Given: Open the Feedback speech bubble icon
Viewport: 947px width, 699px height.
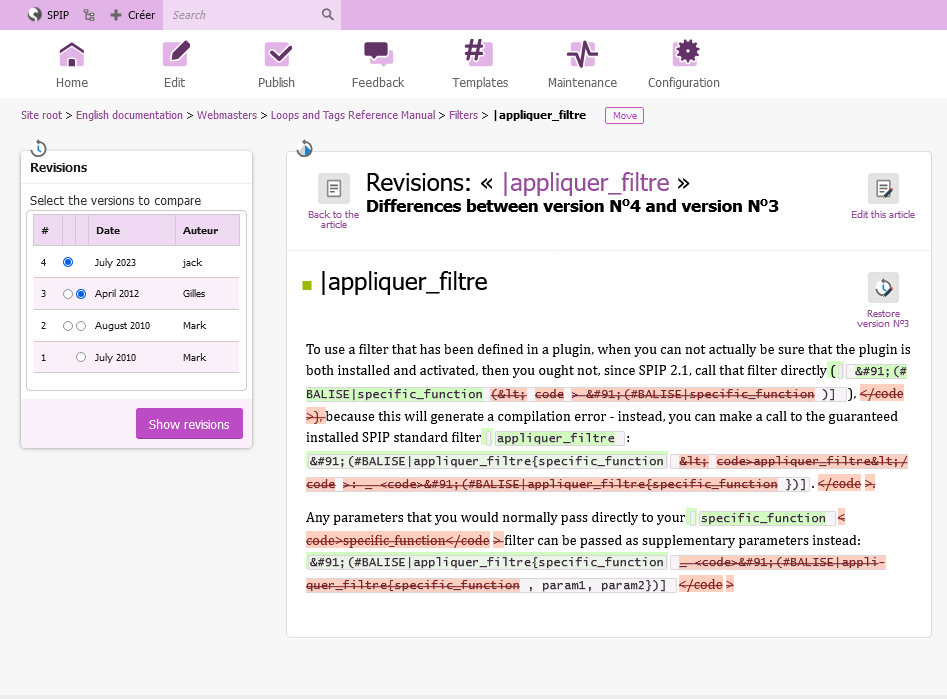Looking at the screenshot, I should click(378, 54).
